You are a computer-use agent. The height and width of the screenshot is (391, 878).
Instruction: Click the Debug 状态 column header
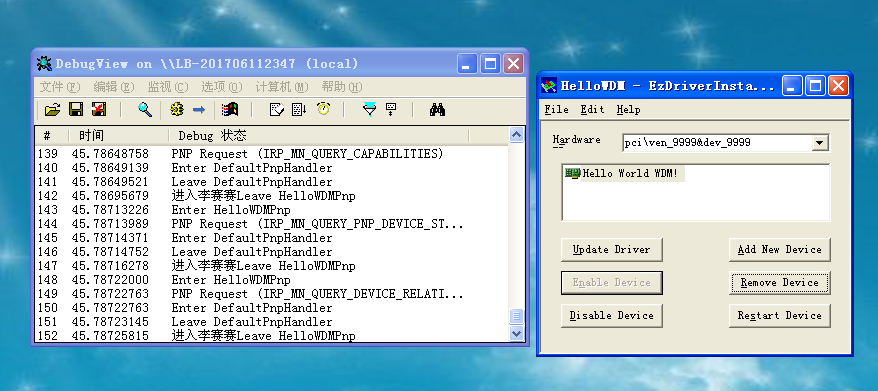[319, 136]
